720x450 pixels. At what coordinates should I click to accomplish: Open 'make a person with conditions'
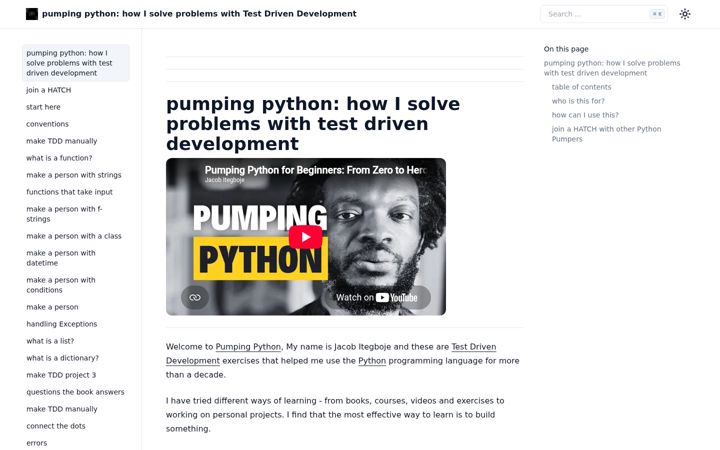click(61, 285)
